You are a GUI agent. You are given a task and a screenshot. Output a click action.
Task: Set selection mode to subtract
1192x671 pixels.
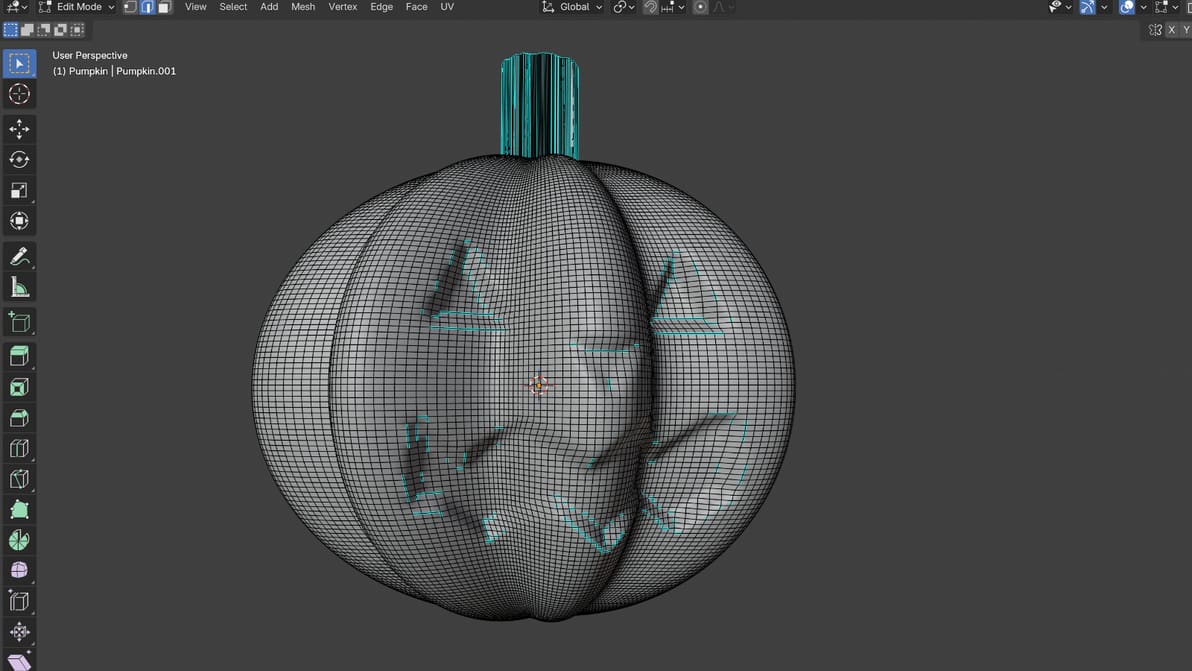43,30
